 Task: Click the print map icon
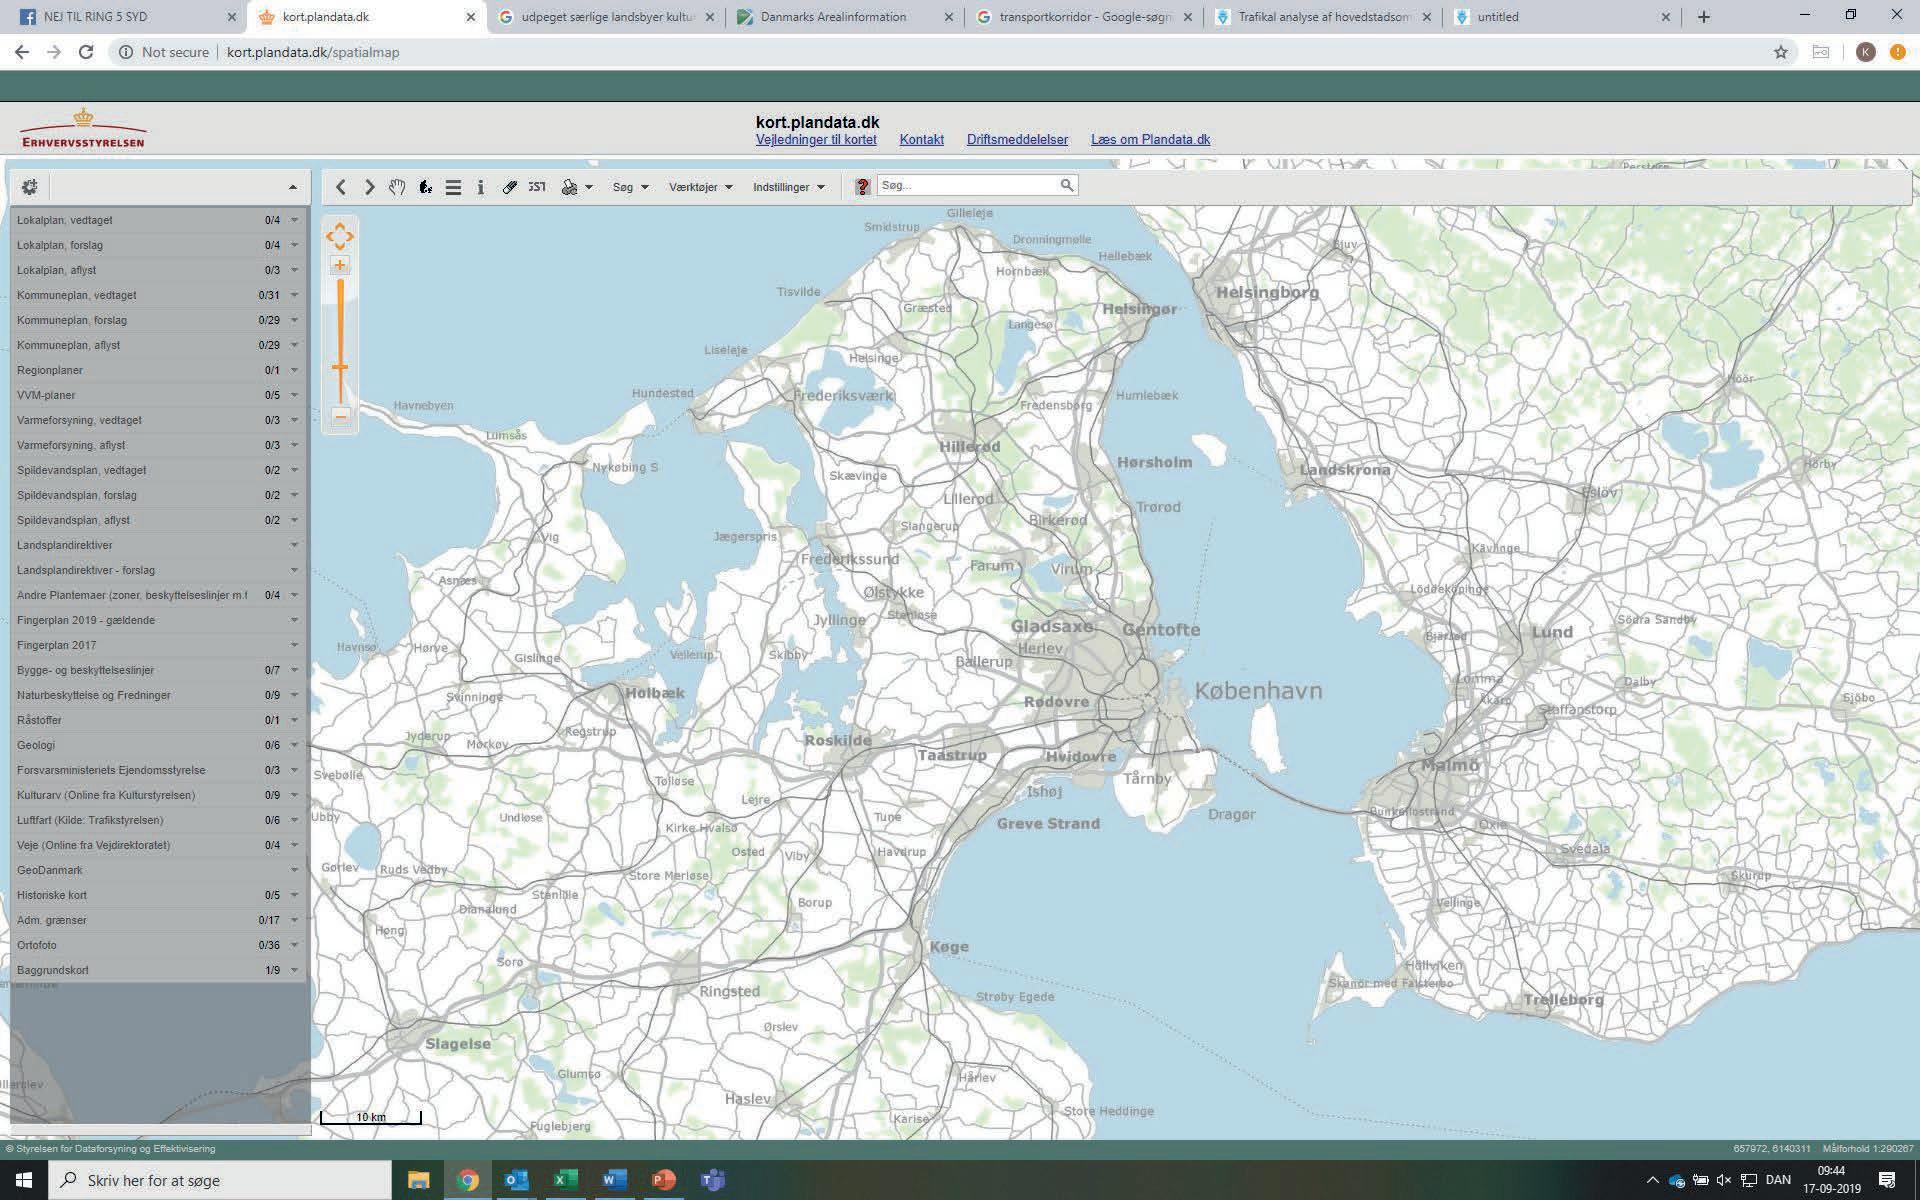(x=570, y=187)
